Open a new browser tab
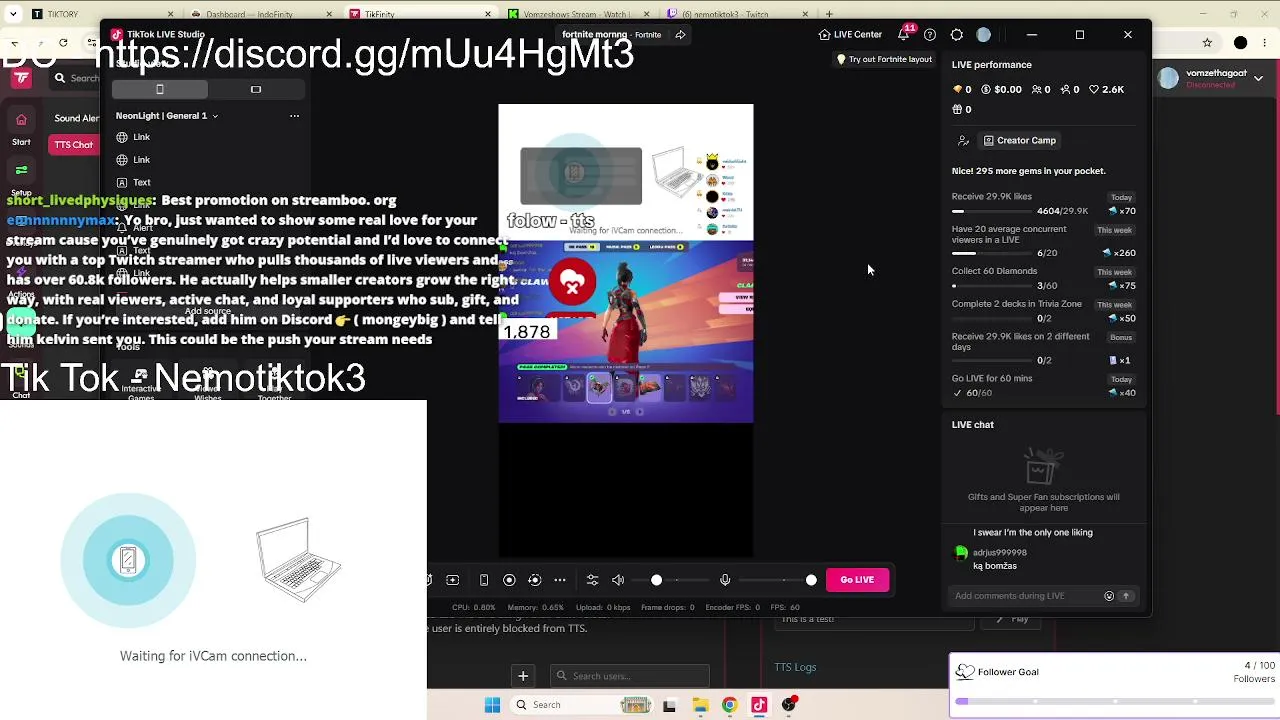The height and width of the screenshot is (720, 1280). click(x=829, y=14)
